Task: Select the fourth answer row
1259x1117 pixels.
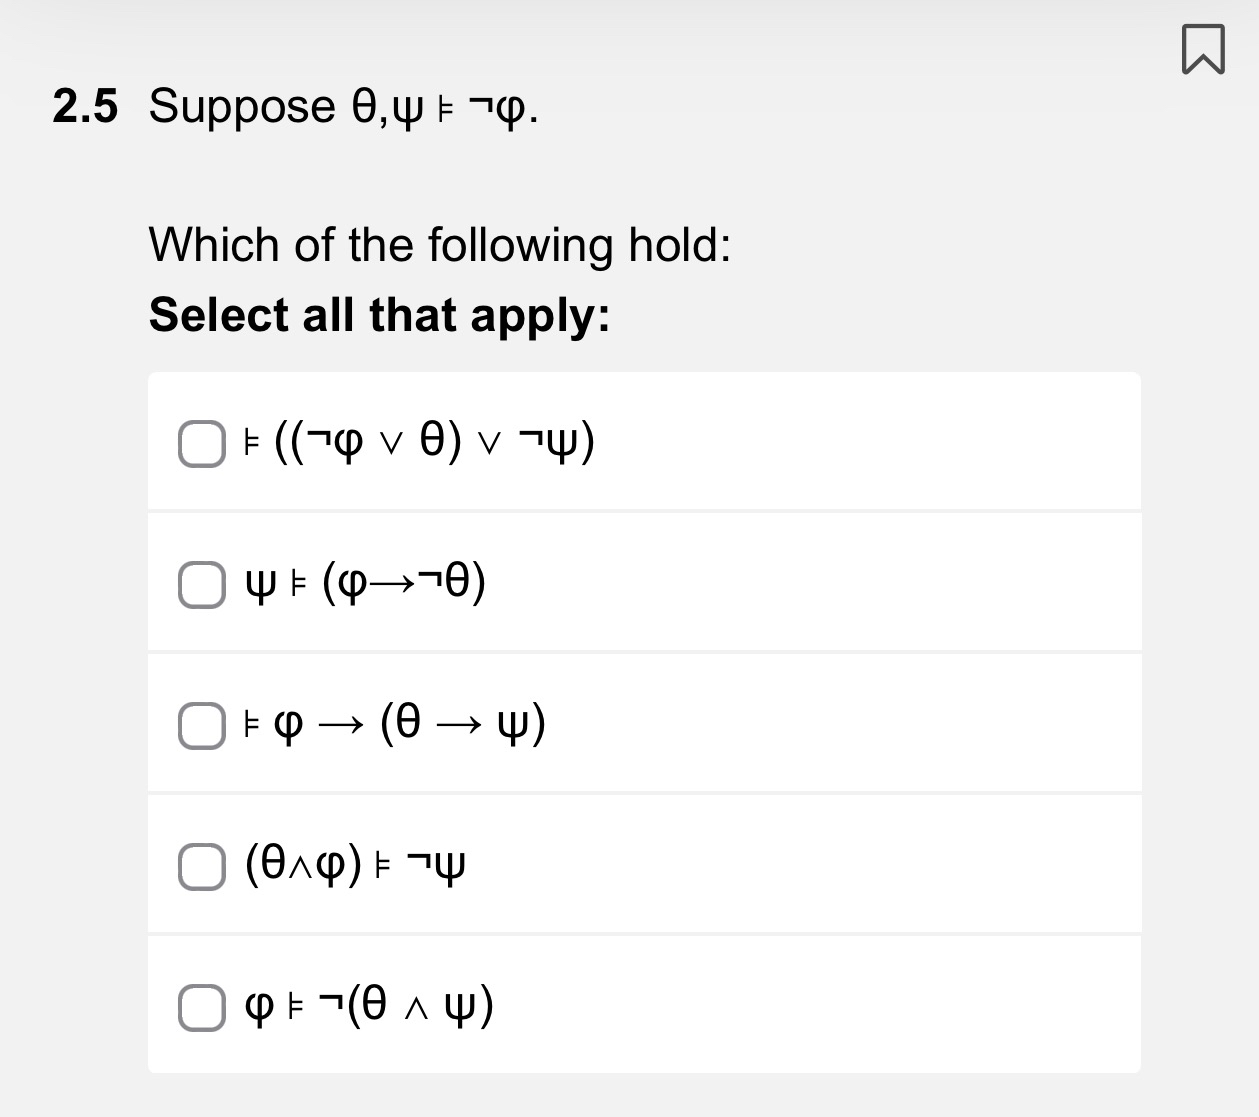Action: pyautogui.click(x=644, y=864)
